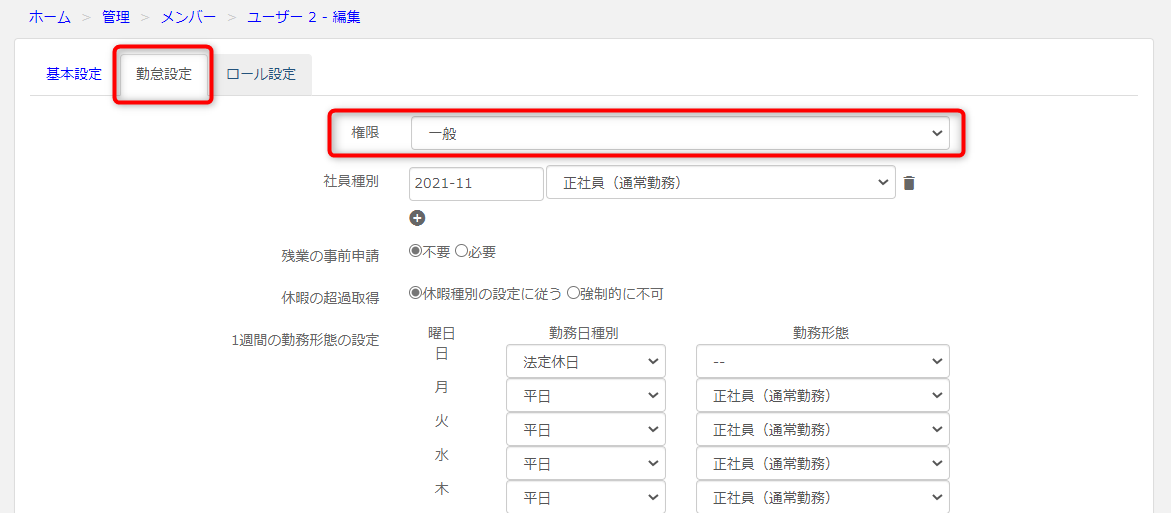The height and width of the screenshot is (513, 1171).
Task: Switch to the 基本設定 tab
Action: click(74, 75)
